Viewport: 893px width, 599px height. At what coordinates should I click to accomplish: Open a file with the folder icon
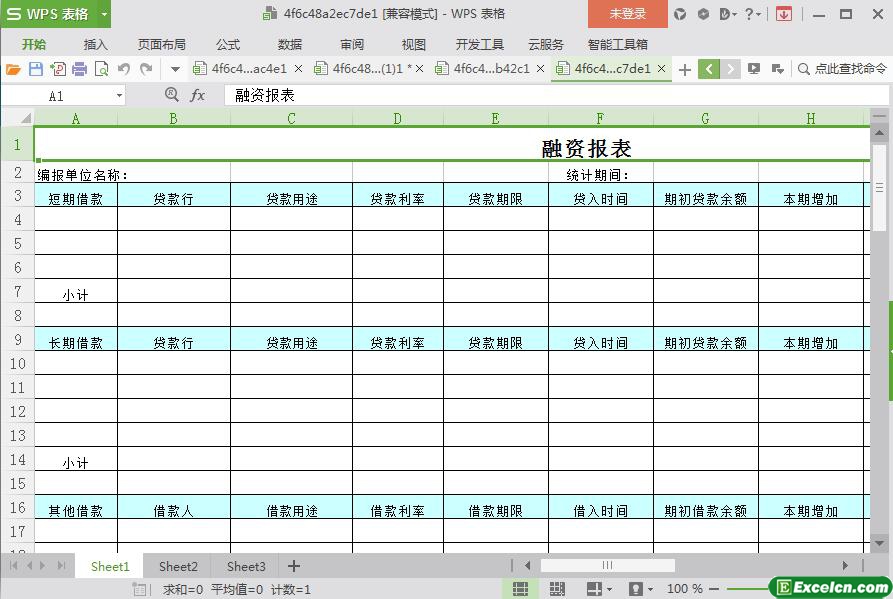coord(13,69)
